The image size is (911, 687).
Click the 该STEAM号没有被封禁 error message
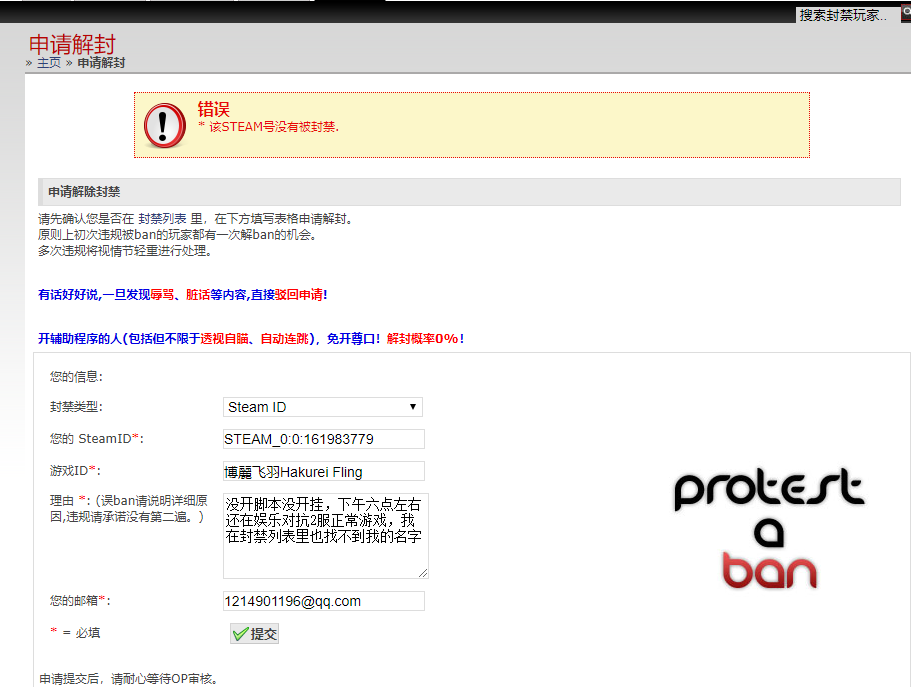click(270, 127)
